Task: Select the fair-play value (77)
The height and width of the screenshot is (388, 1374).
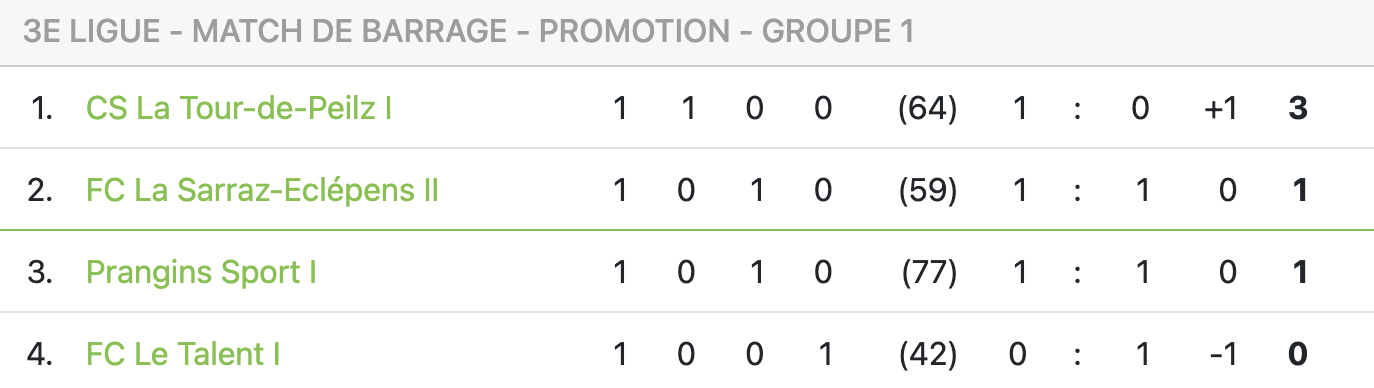Action: click(x=928, y=272)
